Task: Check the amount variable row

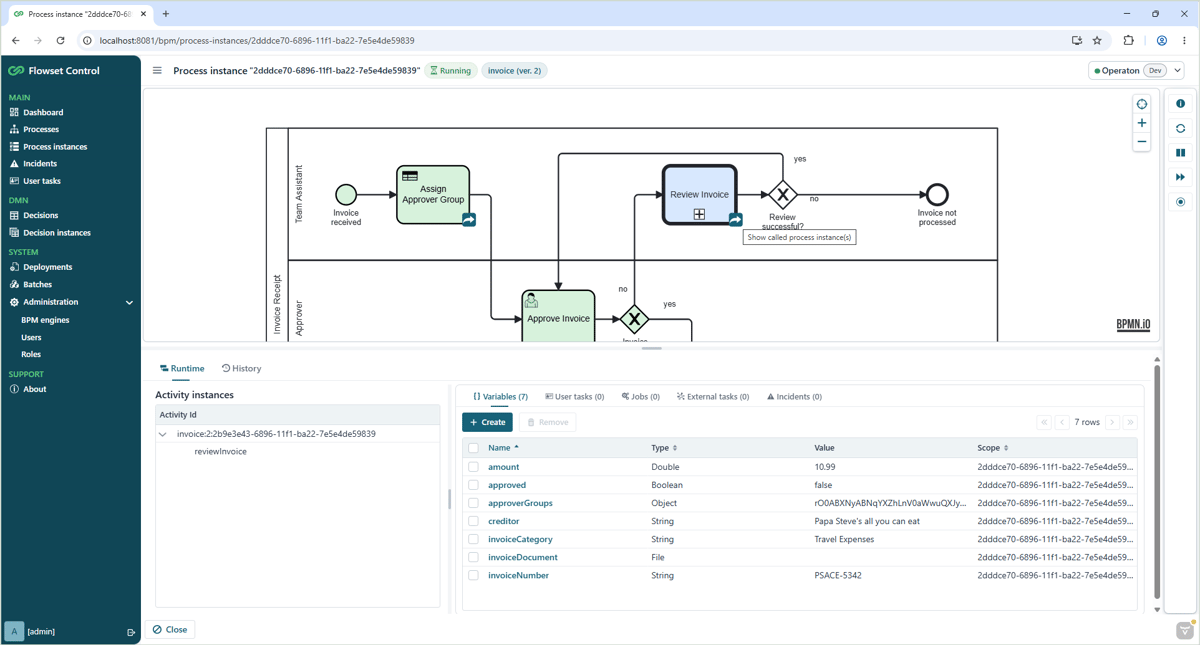Action: 474,467
